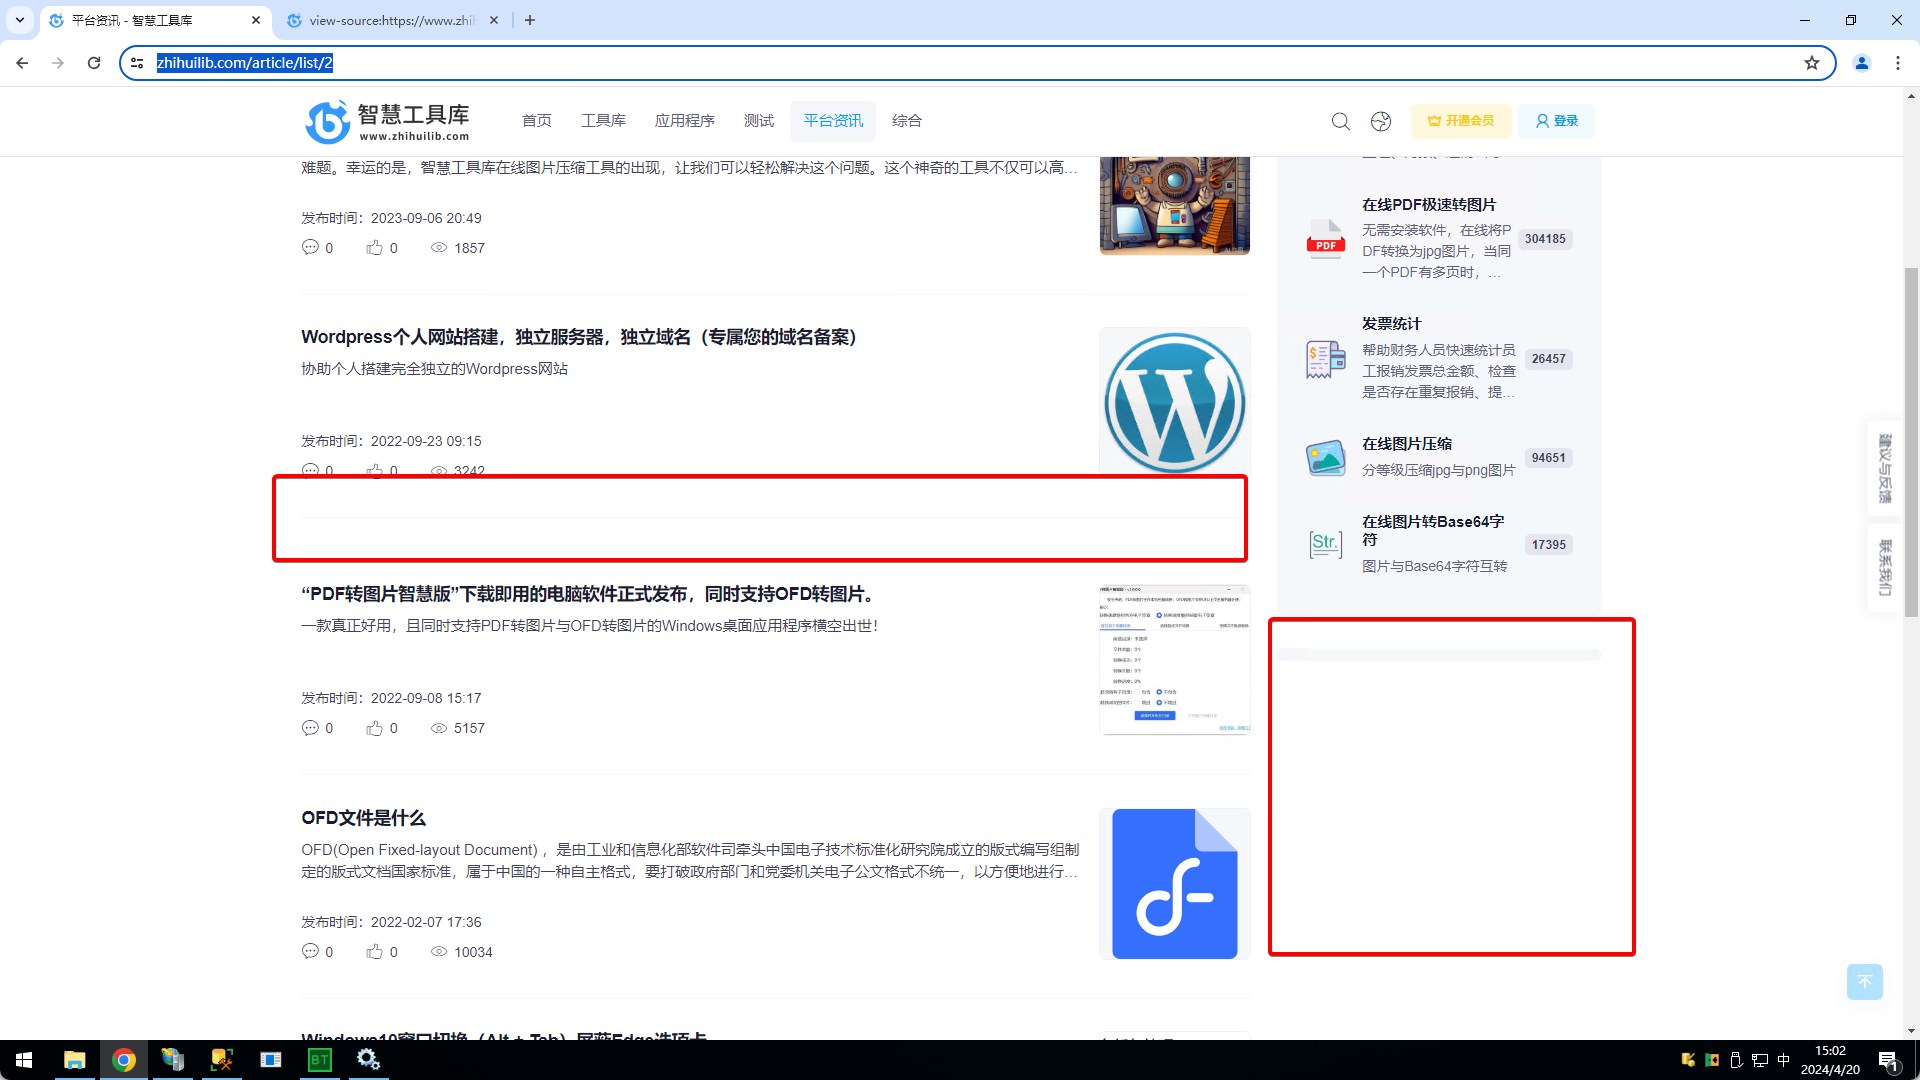Screen dimensions: 1920x1080
Task: Click the back-to-top arrow button
Action: click(1864, 981)
